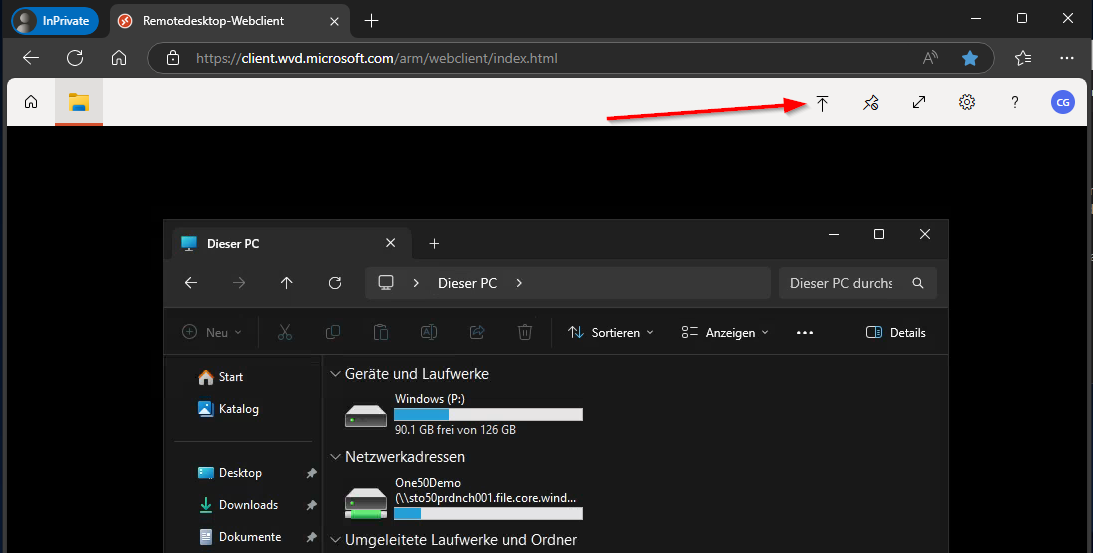Go to the webclient home icon
The image size is (1093, 553).
point(31,103)
